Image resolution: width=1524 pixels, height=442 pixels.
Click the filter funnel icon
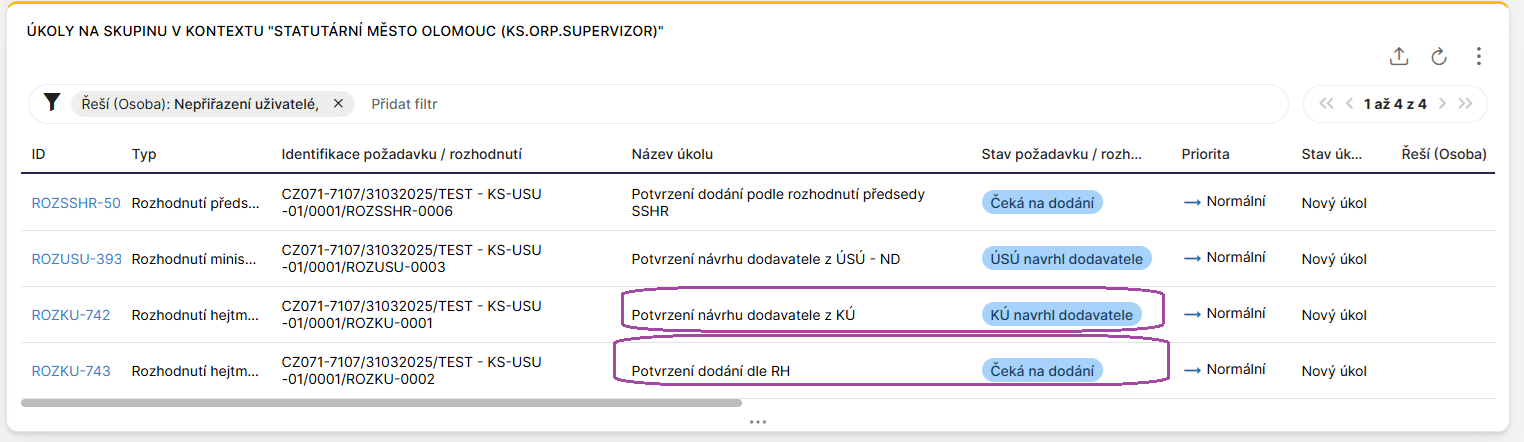tap(52, 103)
